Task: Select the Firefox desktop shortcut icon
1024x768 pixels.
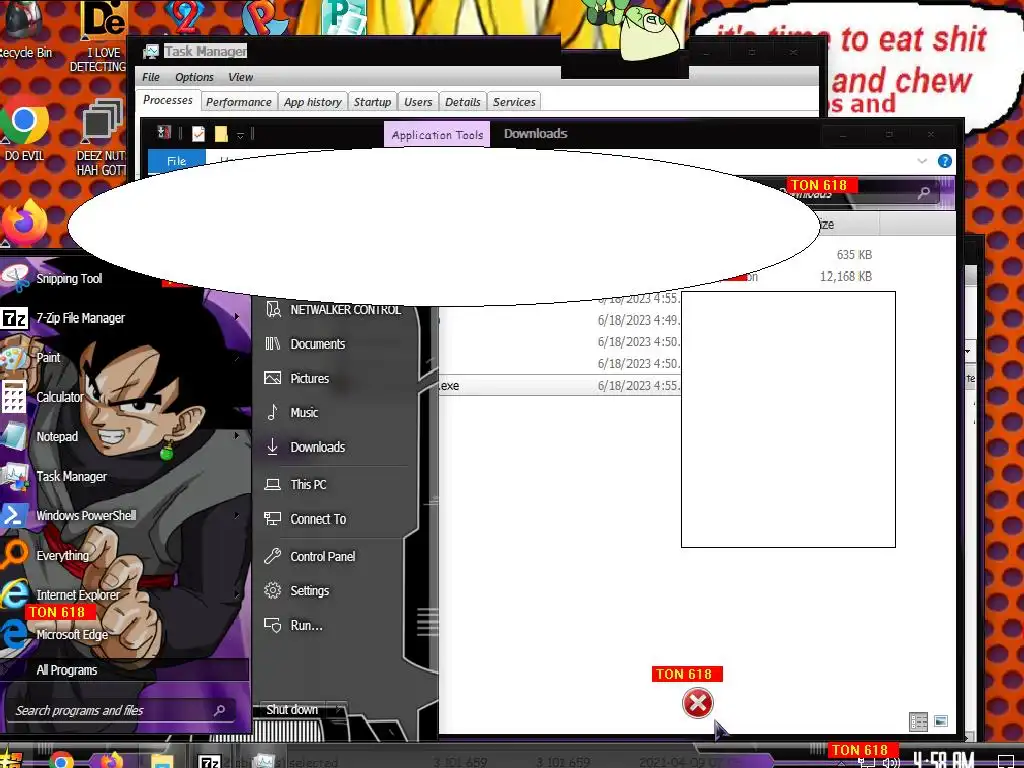Action: tap(25, 223)
